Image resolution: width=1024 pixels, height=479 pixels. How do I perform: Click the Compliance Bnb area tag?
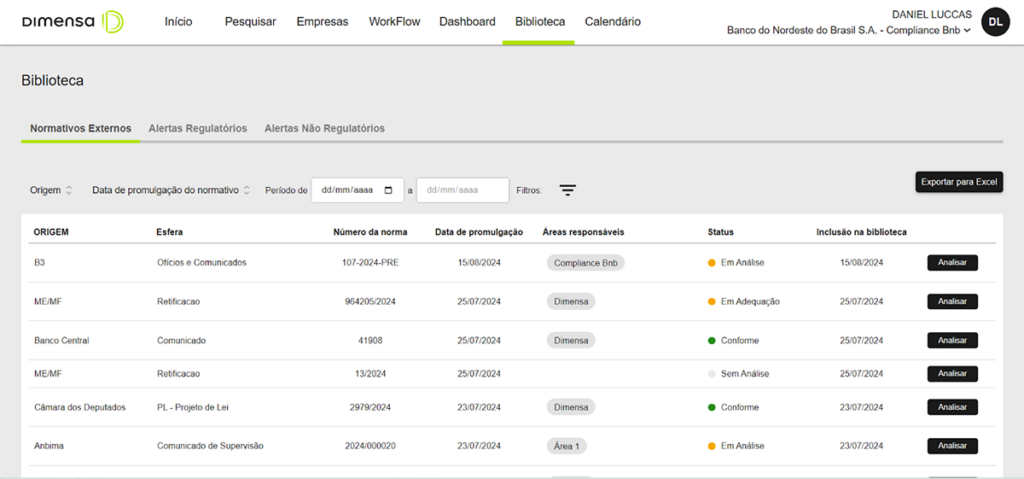coord(585,263)
